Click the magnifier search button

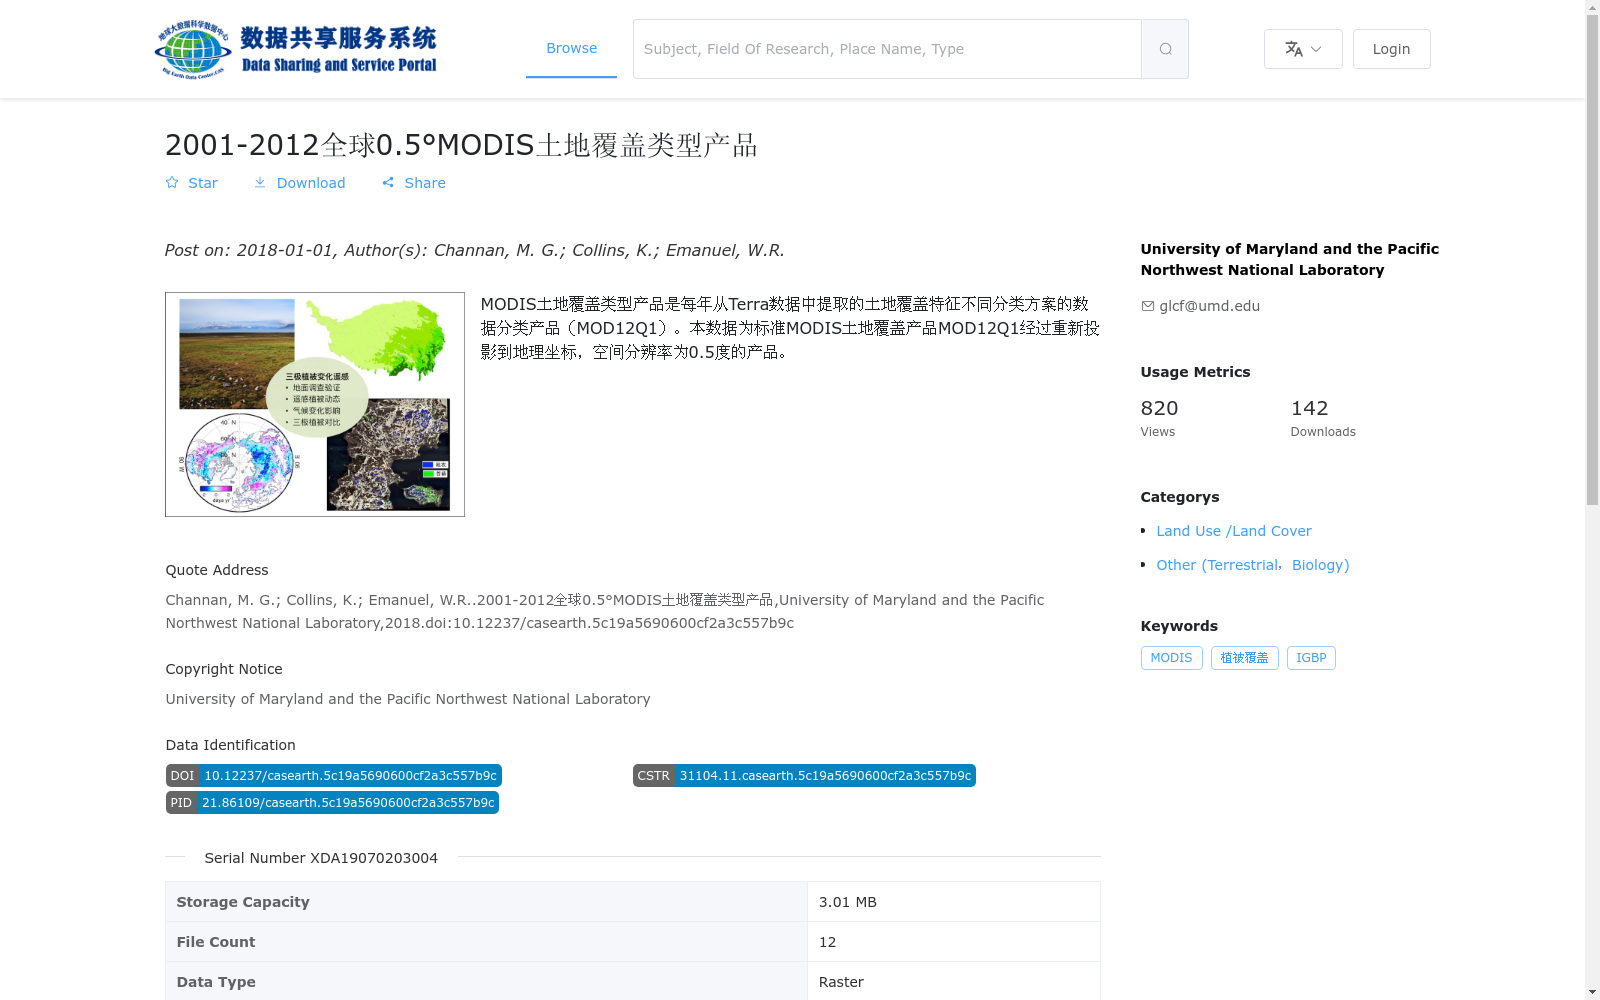(1165, 49)
